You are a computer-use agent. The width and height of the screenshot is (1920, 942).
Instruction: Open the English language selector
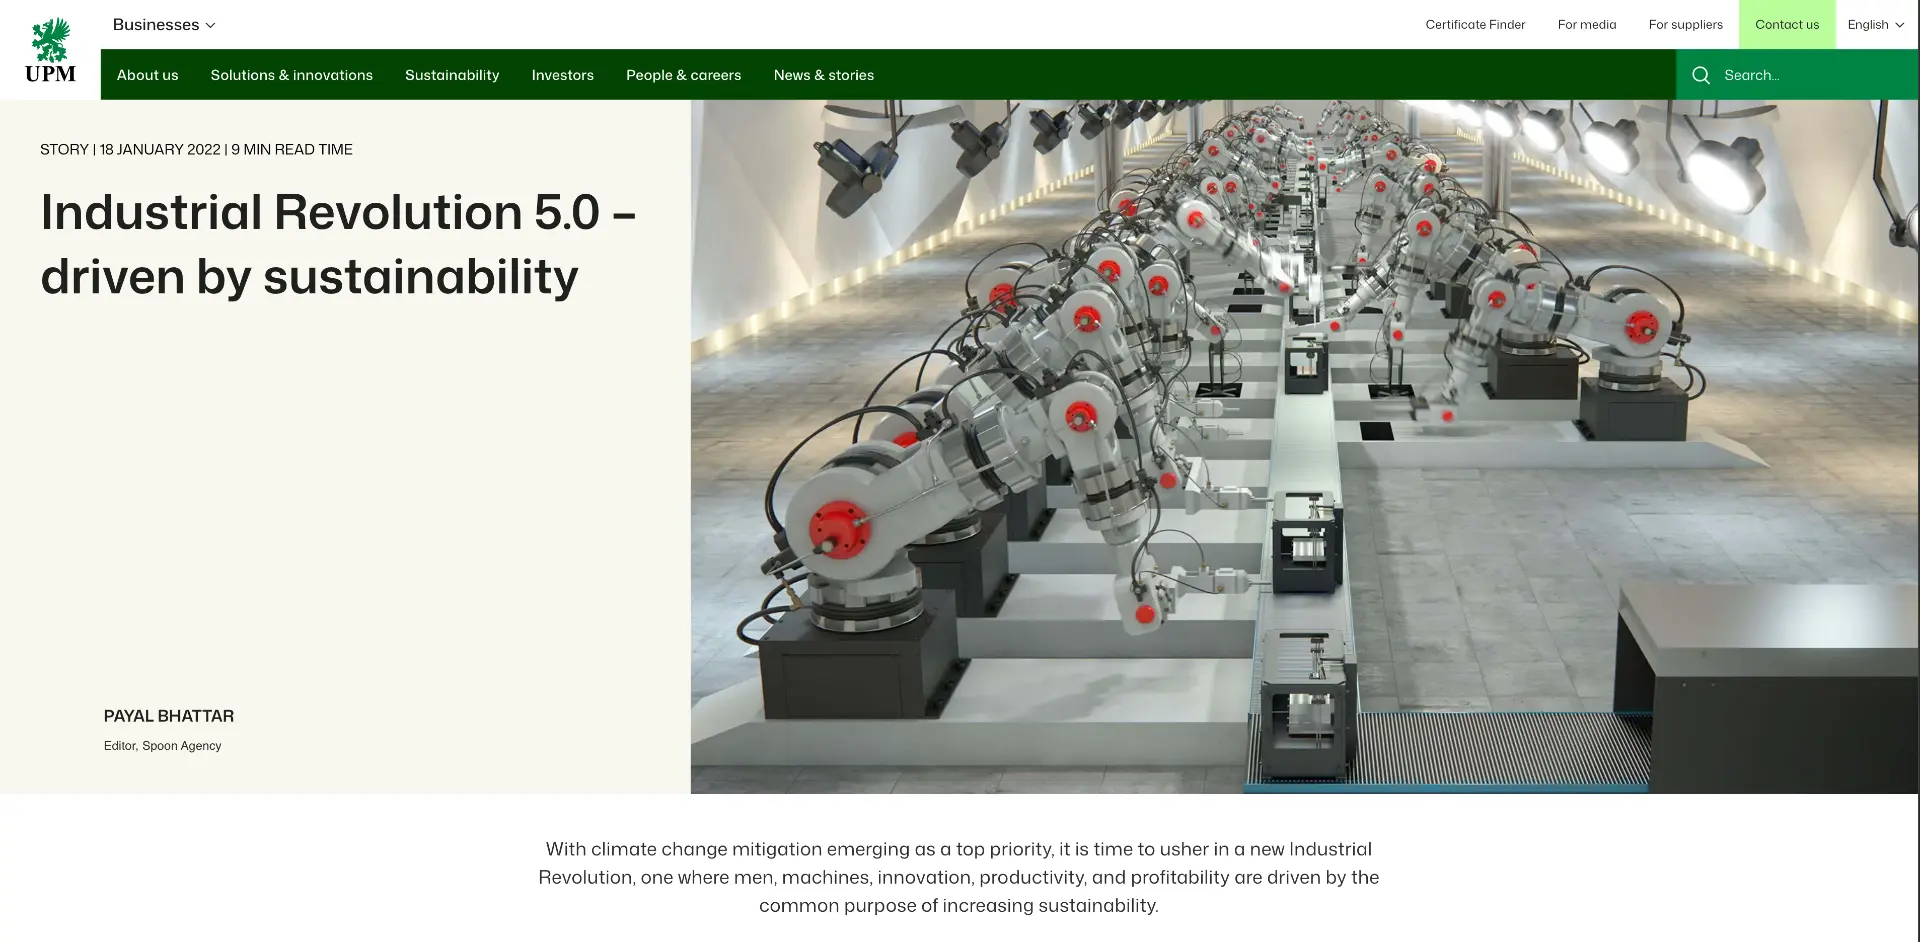point(1876,25)
